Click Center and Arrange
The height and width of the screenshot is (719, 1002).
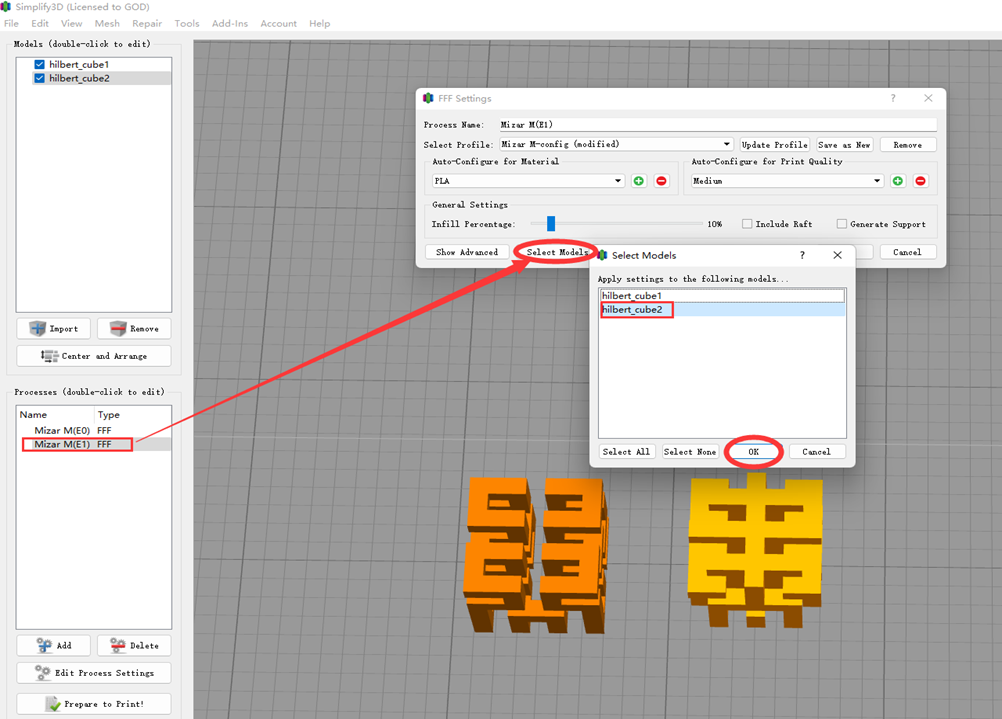(x=94, y=356)
